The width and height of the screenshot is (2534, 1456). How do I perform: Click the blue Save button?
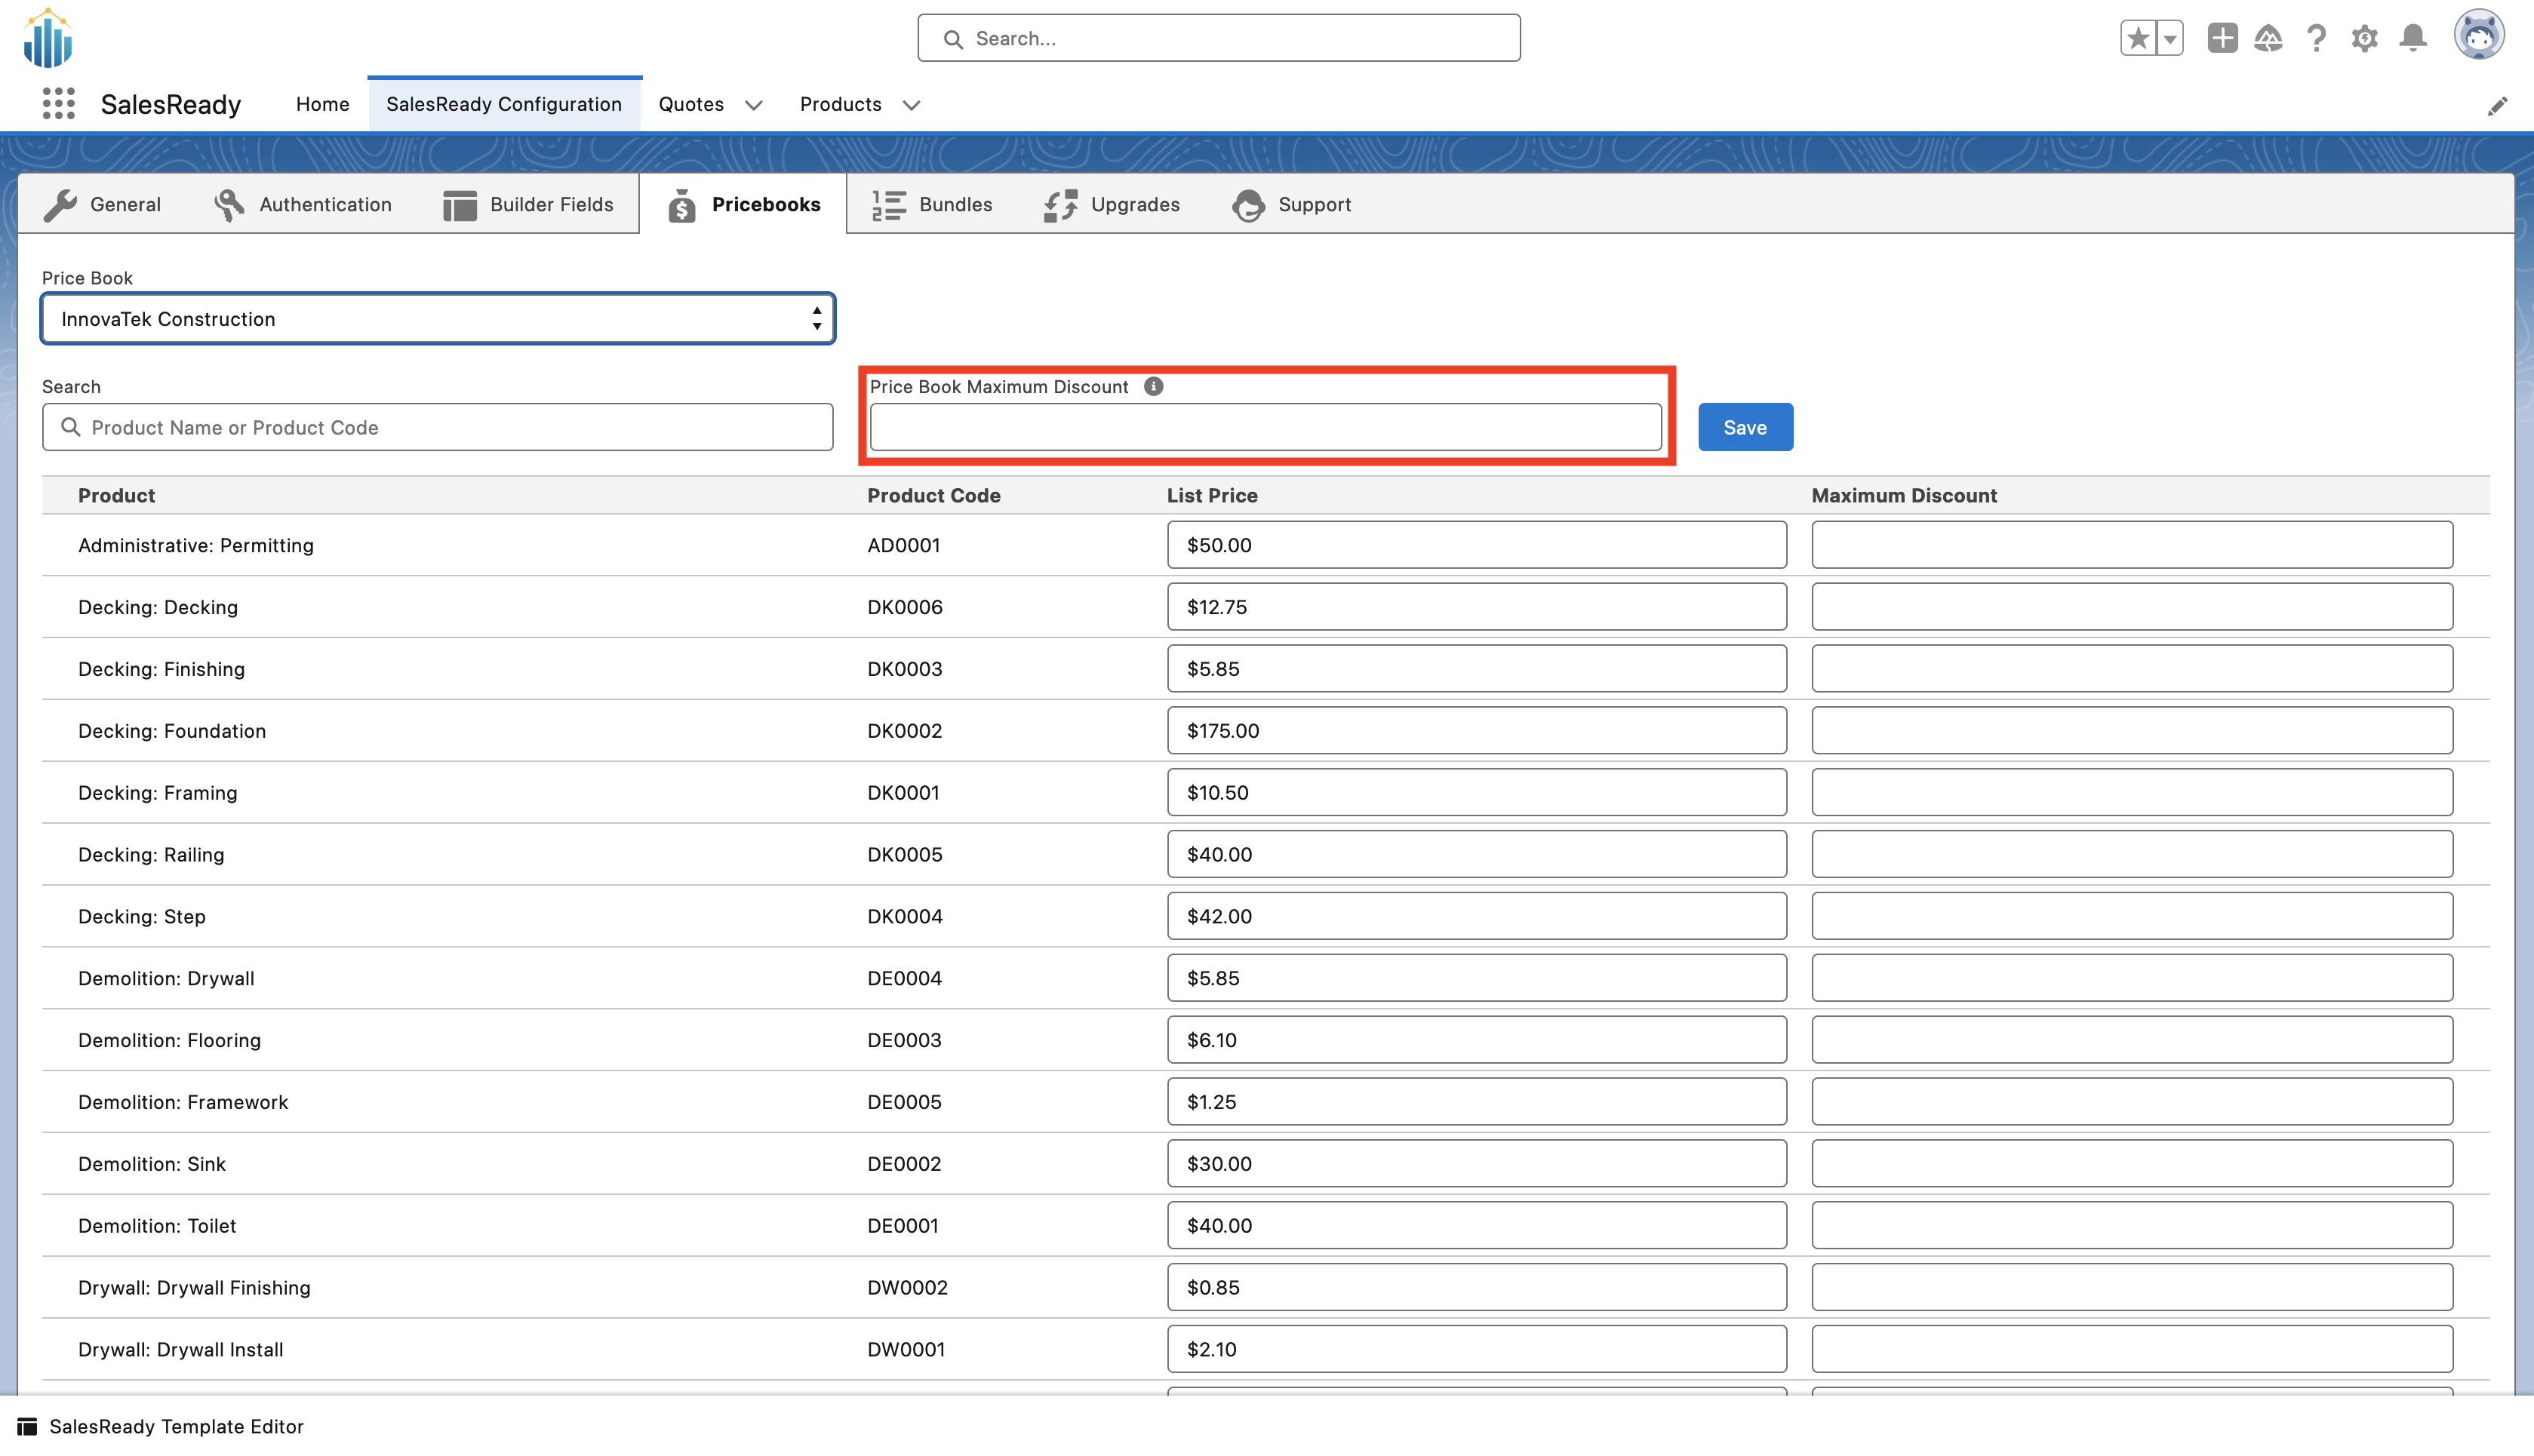click(1745, 428)
